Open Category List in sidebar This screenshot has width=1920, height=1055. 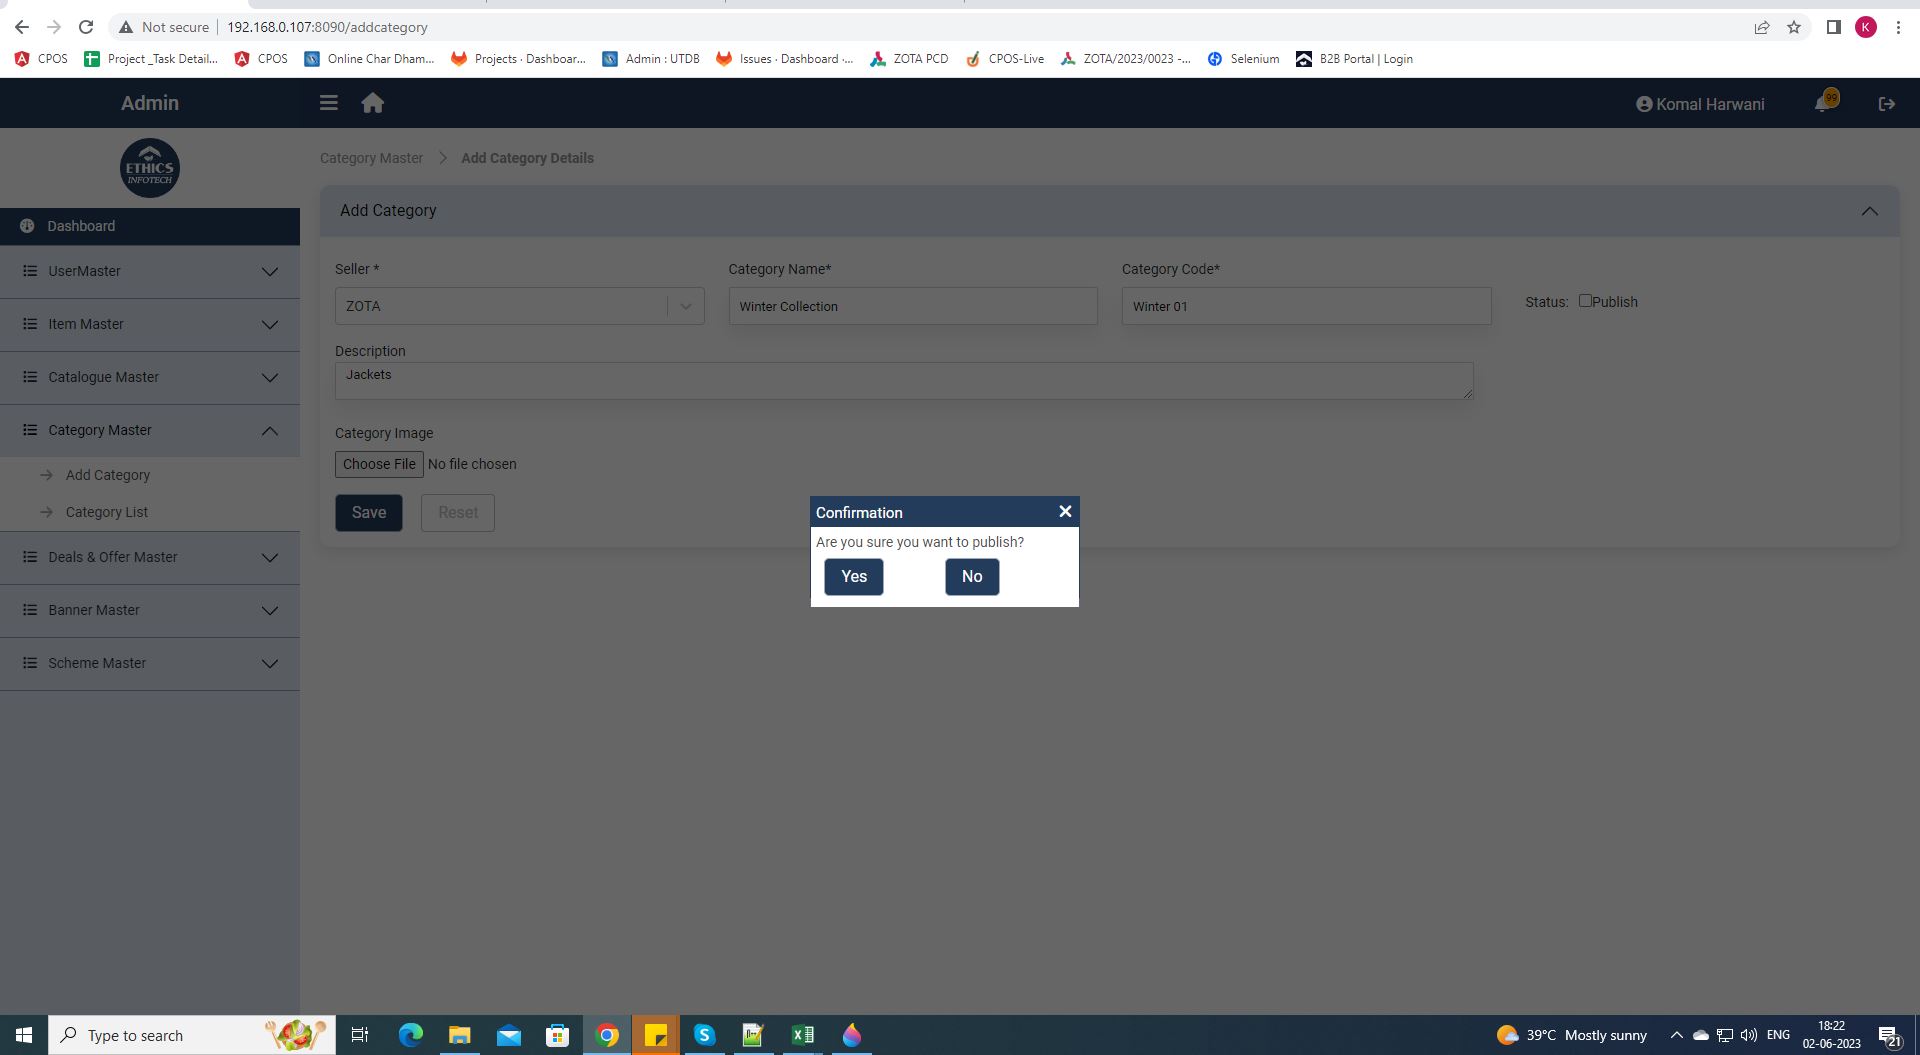[107, 512]
